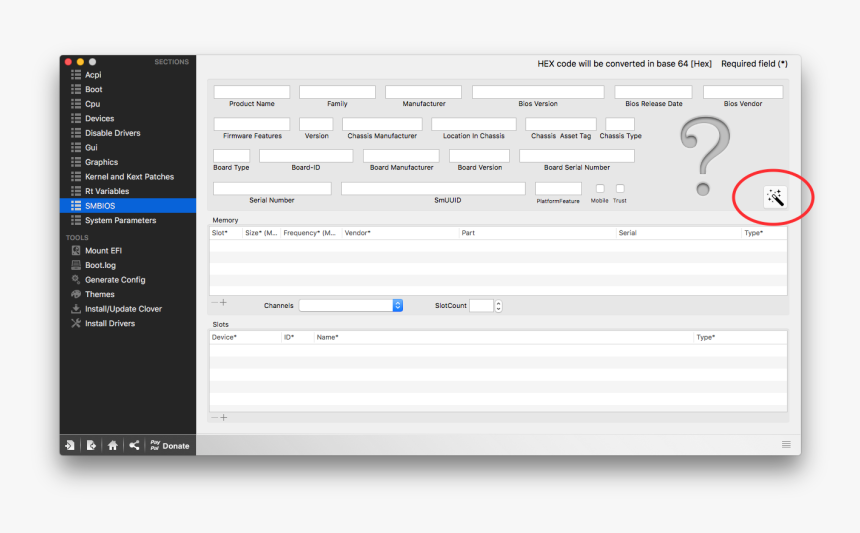Open the Themes tool
Screen dimensions: 860x533
128,294
